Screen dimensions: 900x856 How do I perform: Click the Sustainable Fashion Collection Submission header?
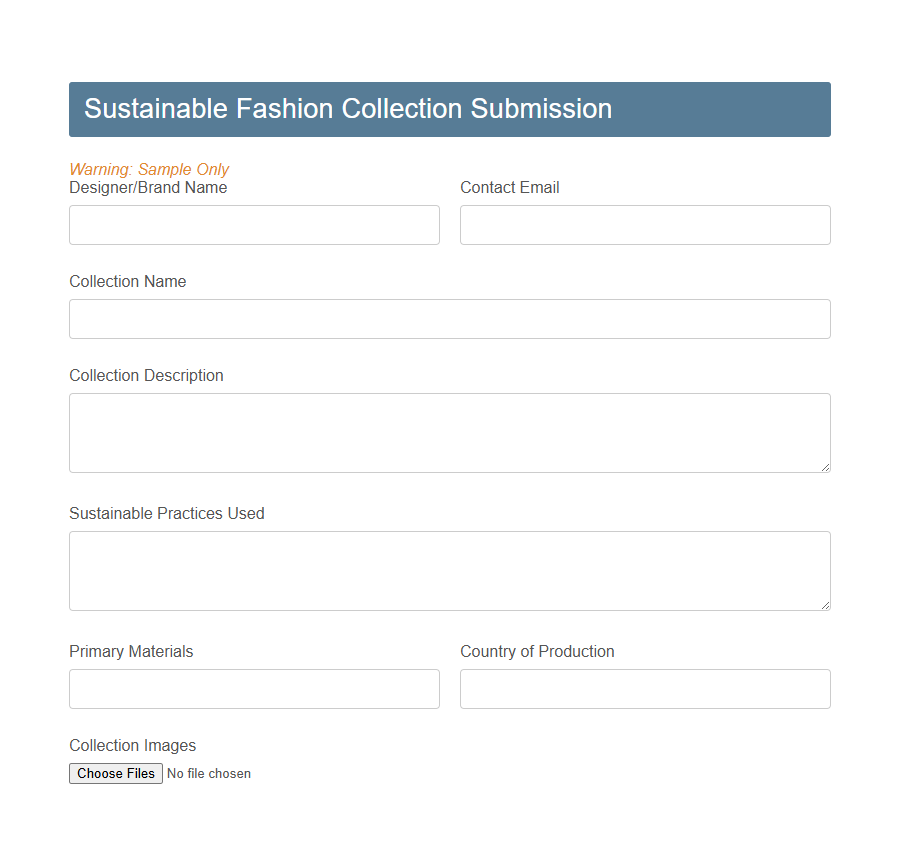pos(348,109)
